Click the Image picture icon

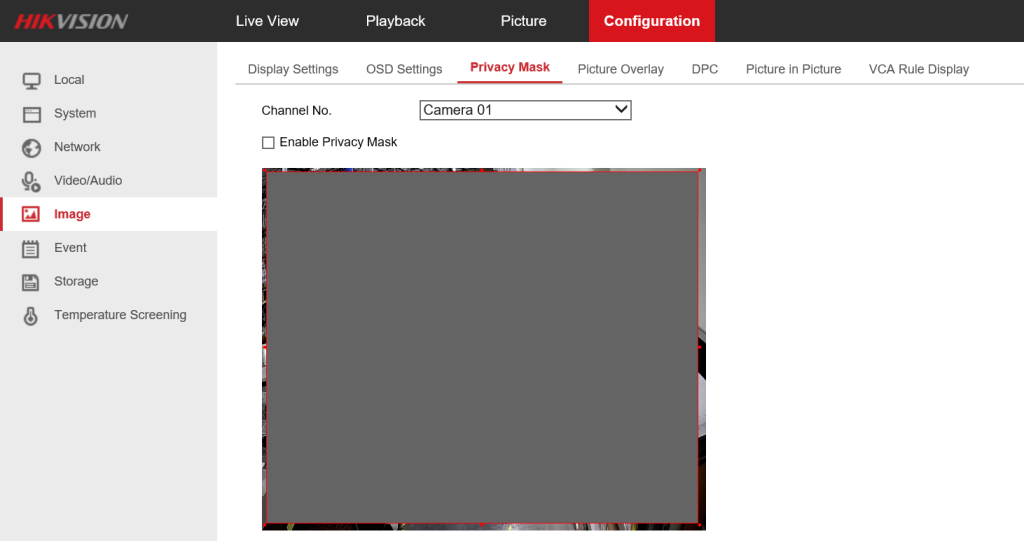coord(31,214)
